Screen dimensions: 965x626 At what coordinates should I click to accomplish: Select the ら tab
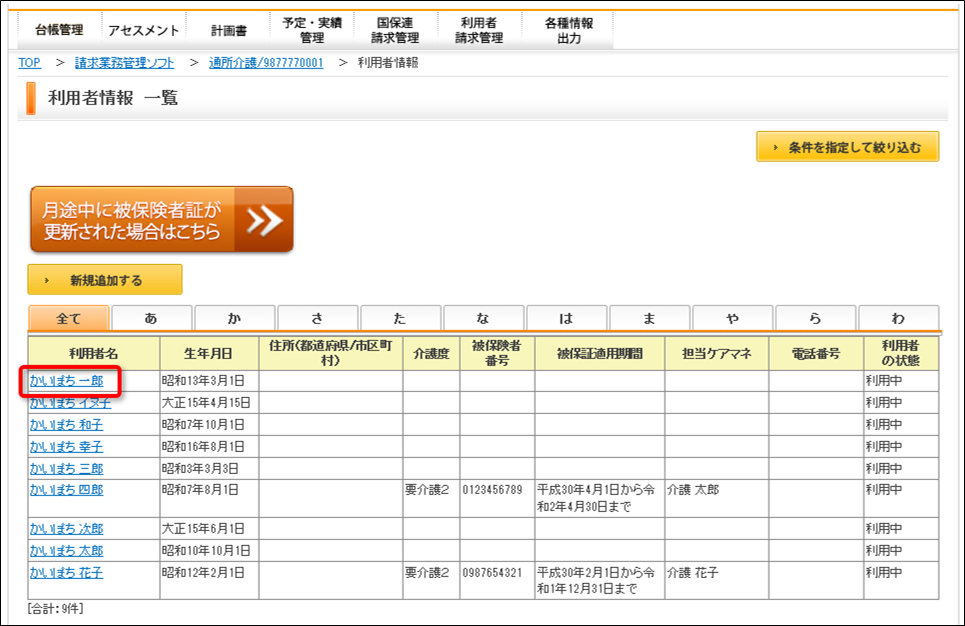[x=815, y=318]
